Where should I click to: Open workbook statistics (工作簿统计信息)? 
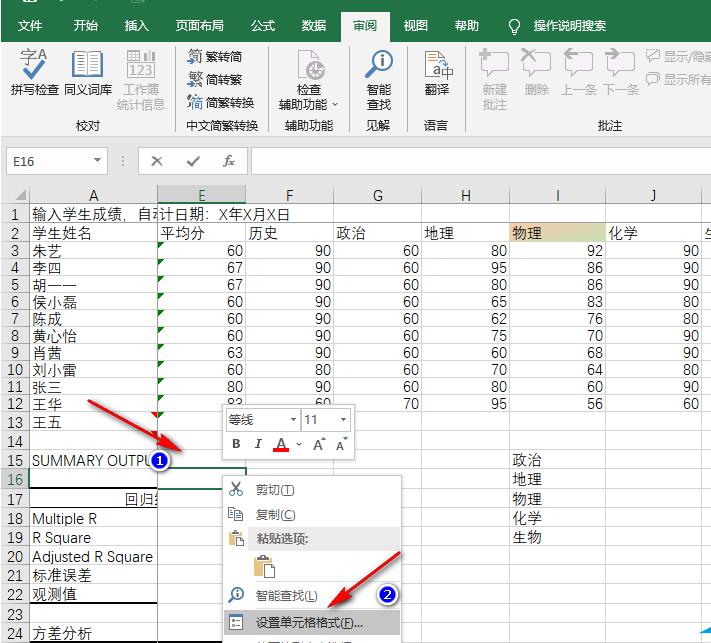141,80
